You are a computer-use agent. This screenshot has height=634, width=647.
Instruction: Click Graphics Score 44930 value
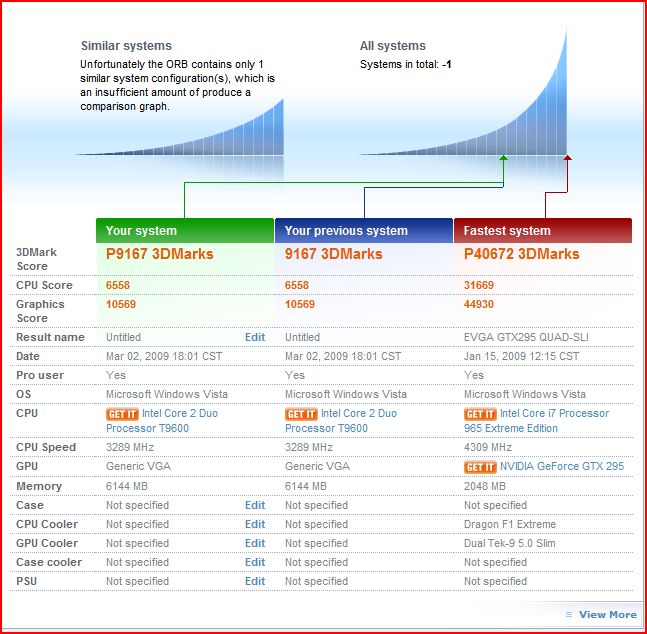(479, 304)
